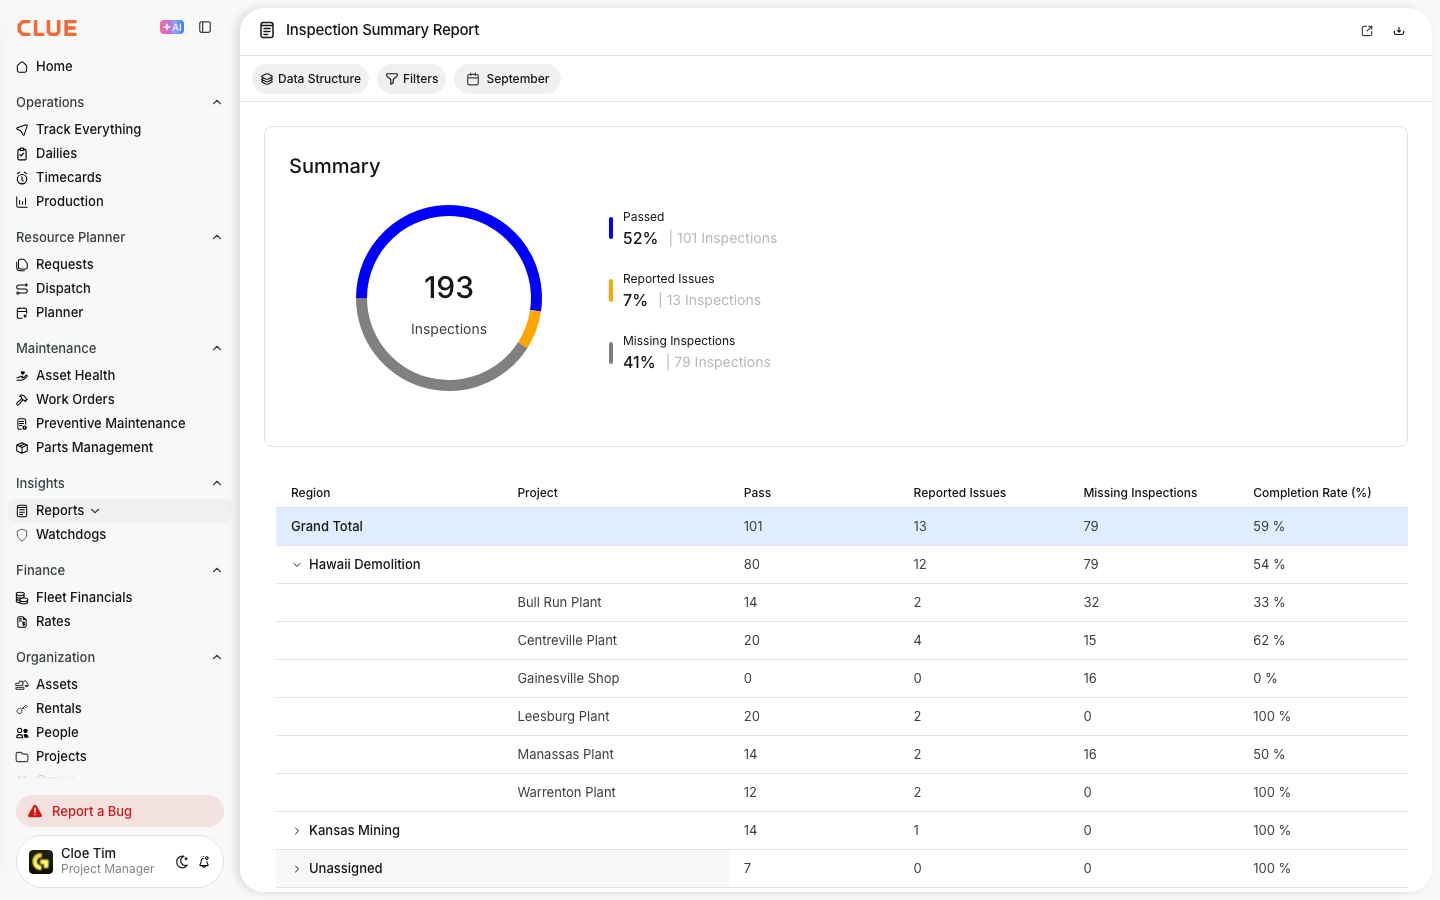Click the orange Reported Issues legend marker
The width and height of the screenshot is (1440, 900).
611,290
